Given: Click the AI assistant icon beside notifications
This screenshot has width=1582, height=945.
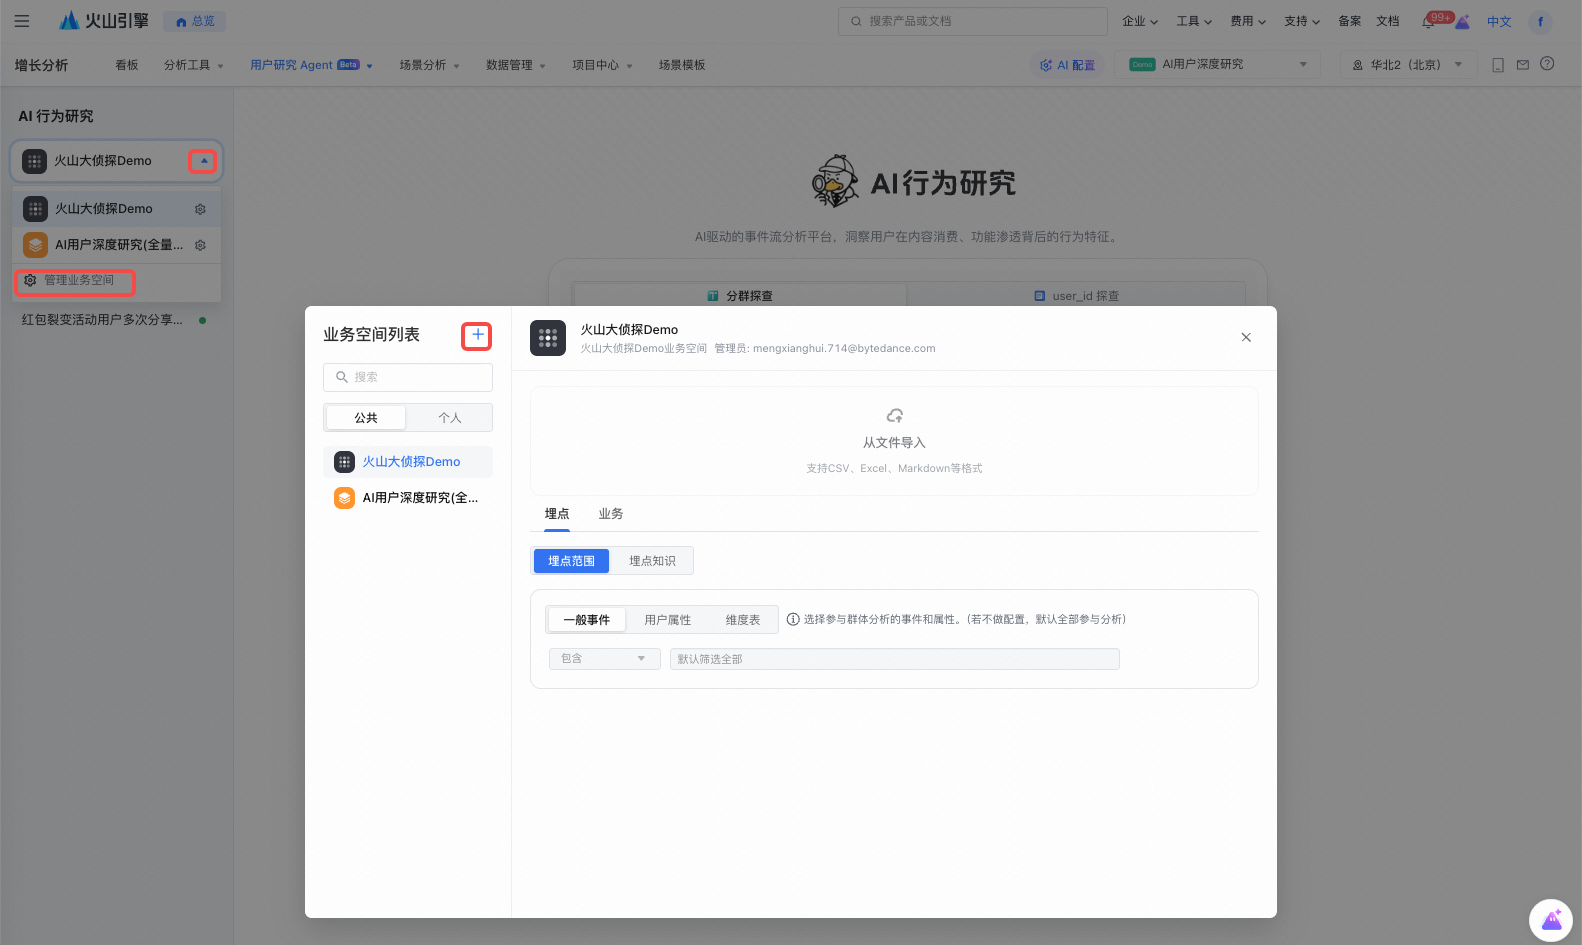Looking at the screenshot, I should [x=1463, y=21].
